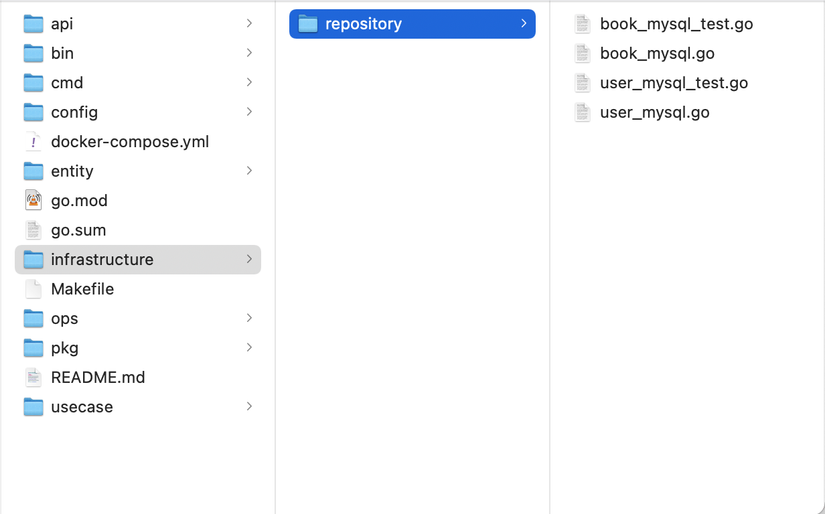Expand the usecase folder chevron
825x514 pixels.
coord(249,407)
